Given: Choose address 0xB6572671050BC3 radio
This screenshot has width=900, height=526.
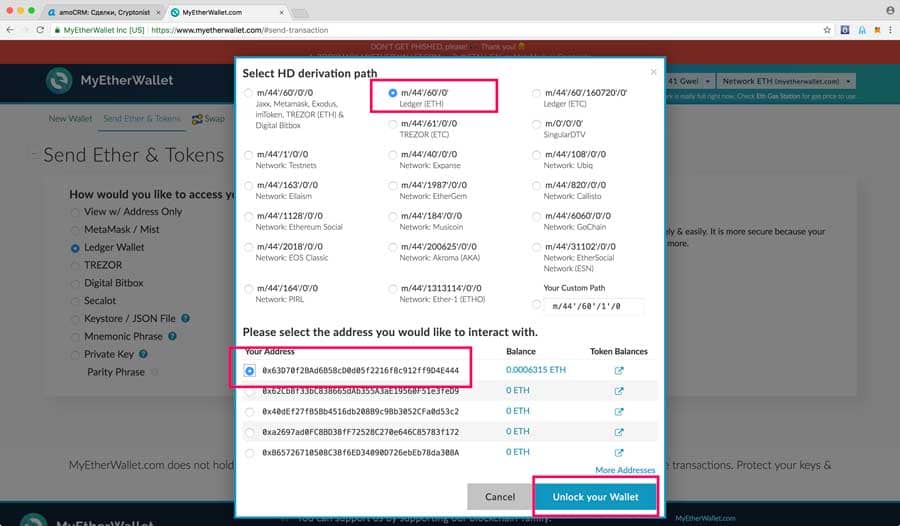Looking at the screenshot, I should (x=249, y=453).
